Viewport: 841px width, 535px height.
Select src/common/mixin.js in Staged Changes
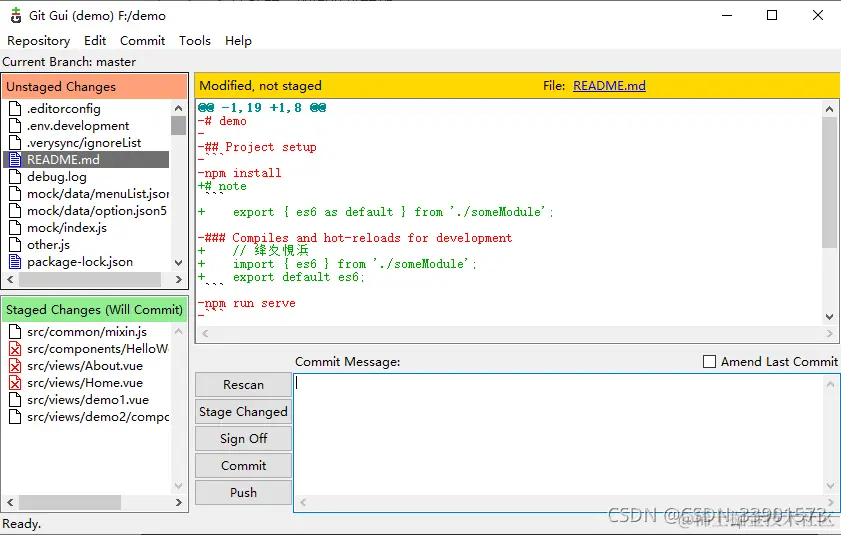(x=86, y=332)
